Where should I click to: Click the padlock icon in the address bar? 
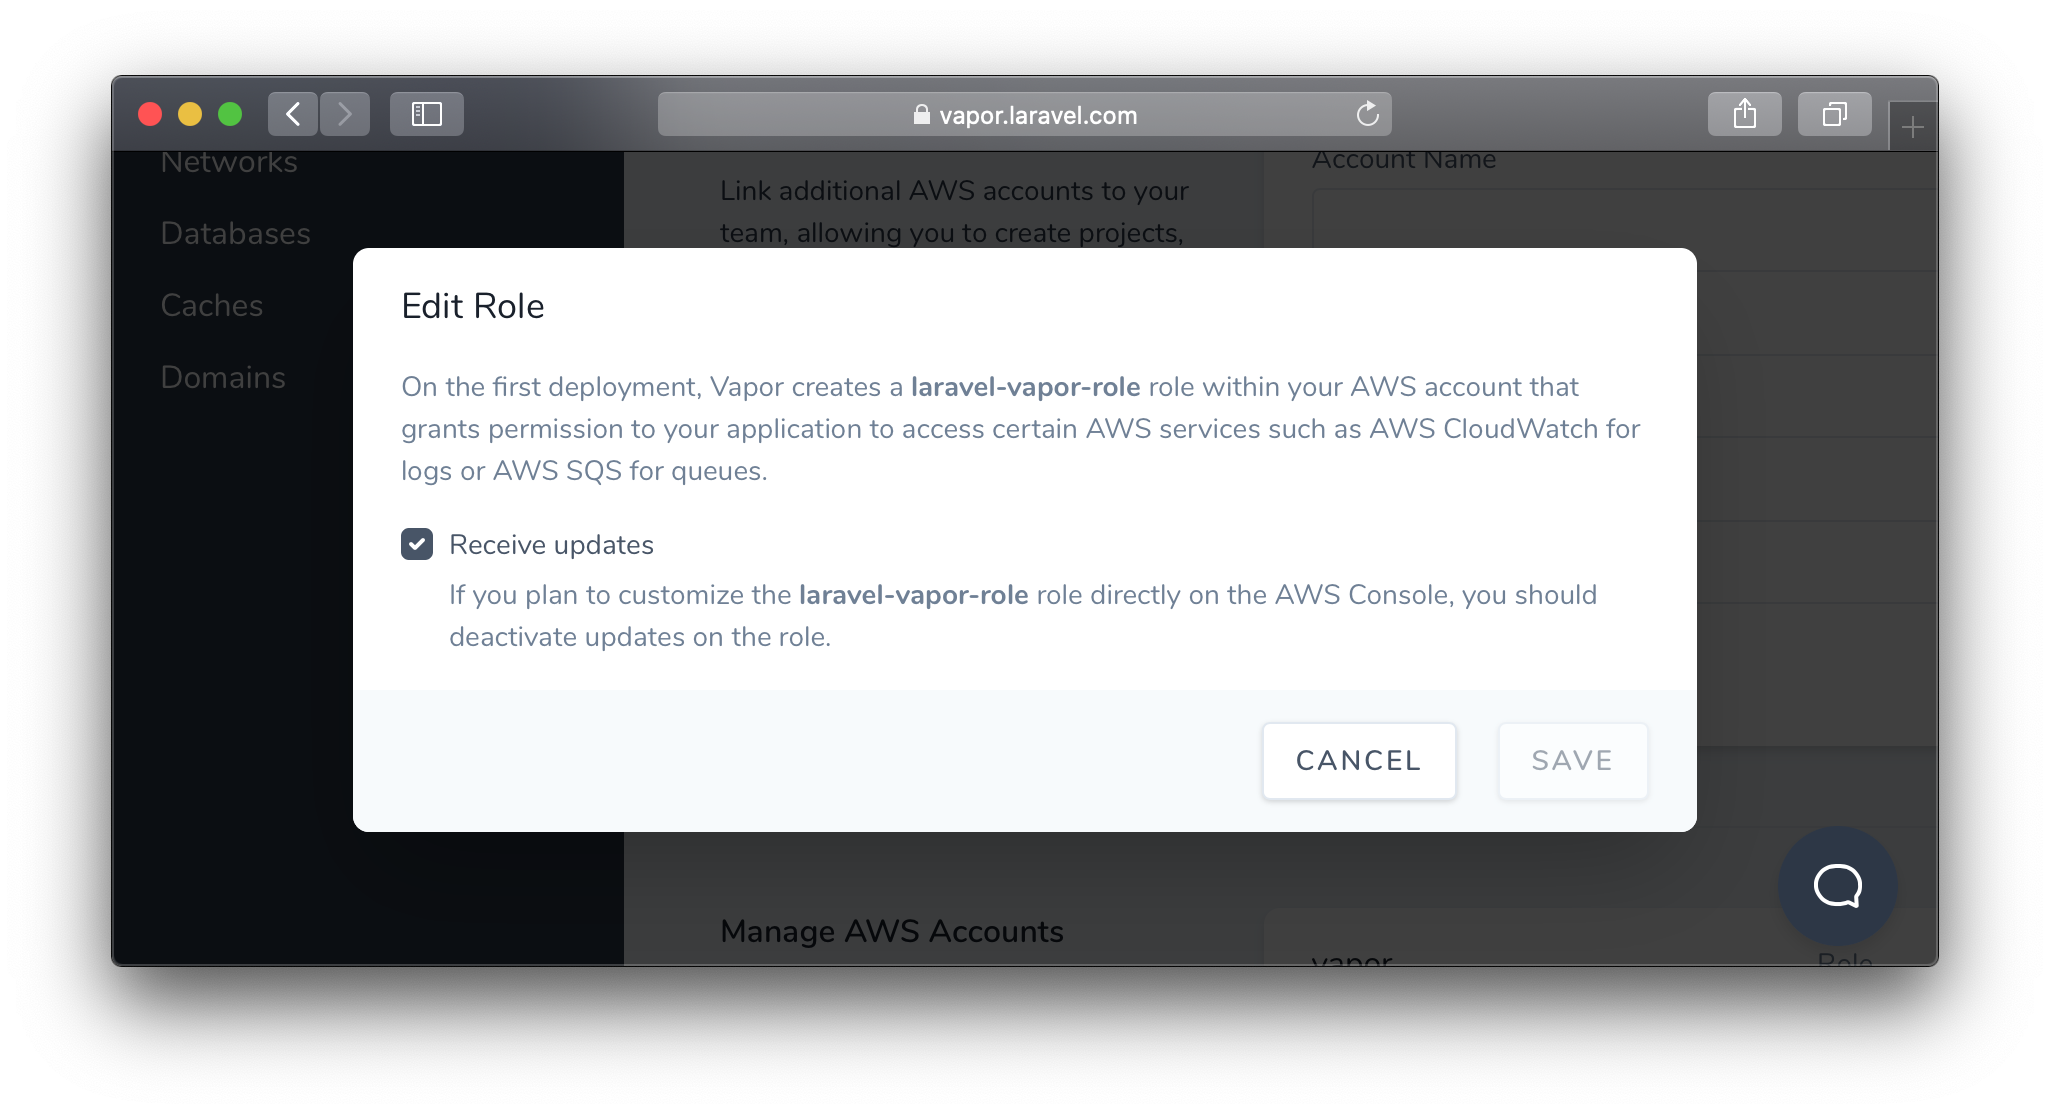[922, 115]
